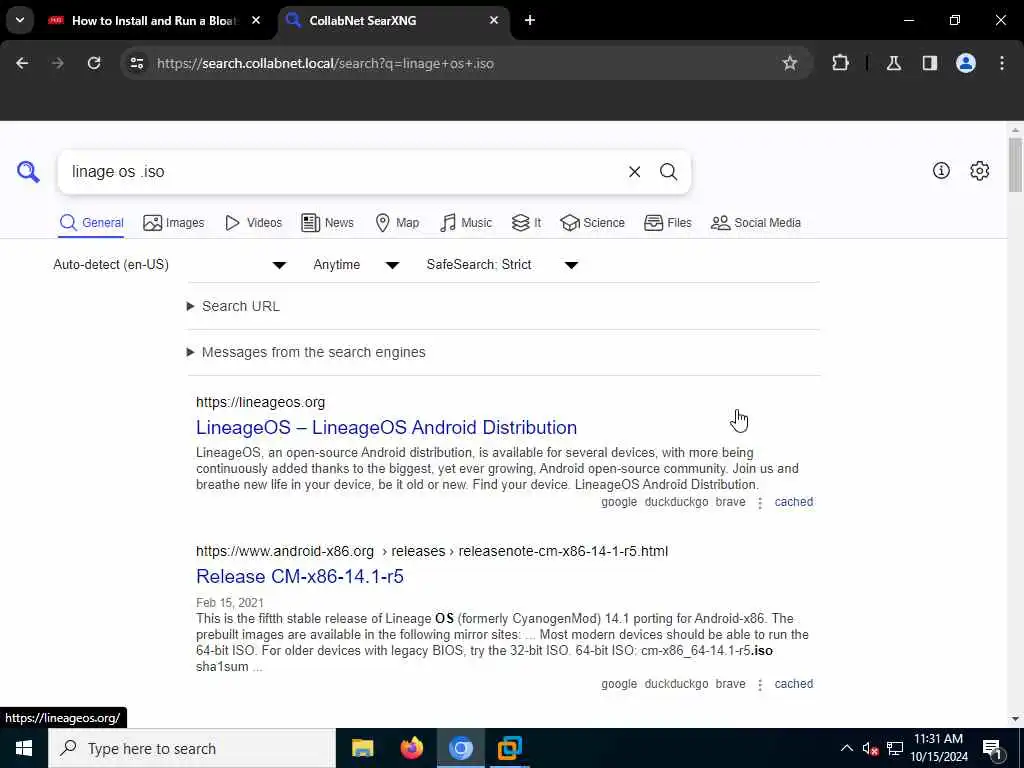Open the About info icon
The width and height of the screenshot is (1024, 768).
point(941,170)
